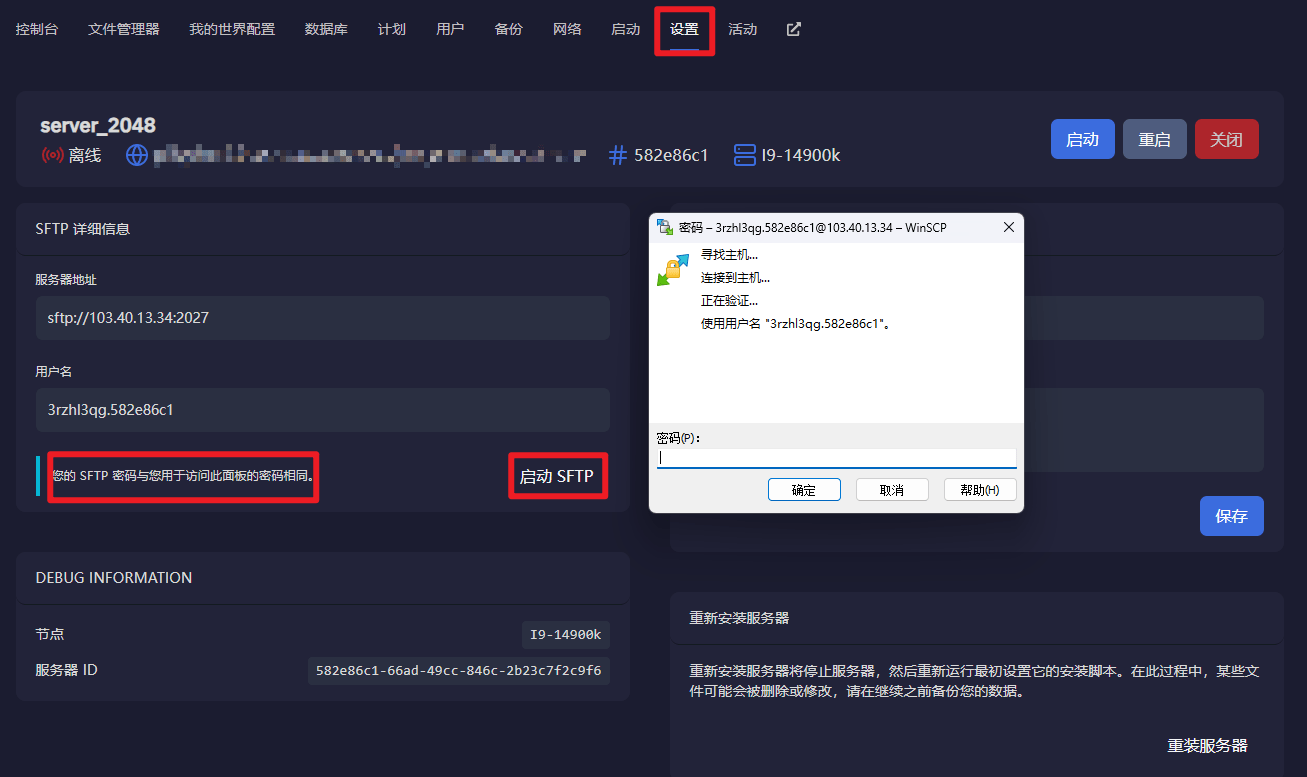
Task: Confirm password with 确定 button
Action: (x=804, y=490)
